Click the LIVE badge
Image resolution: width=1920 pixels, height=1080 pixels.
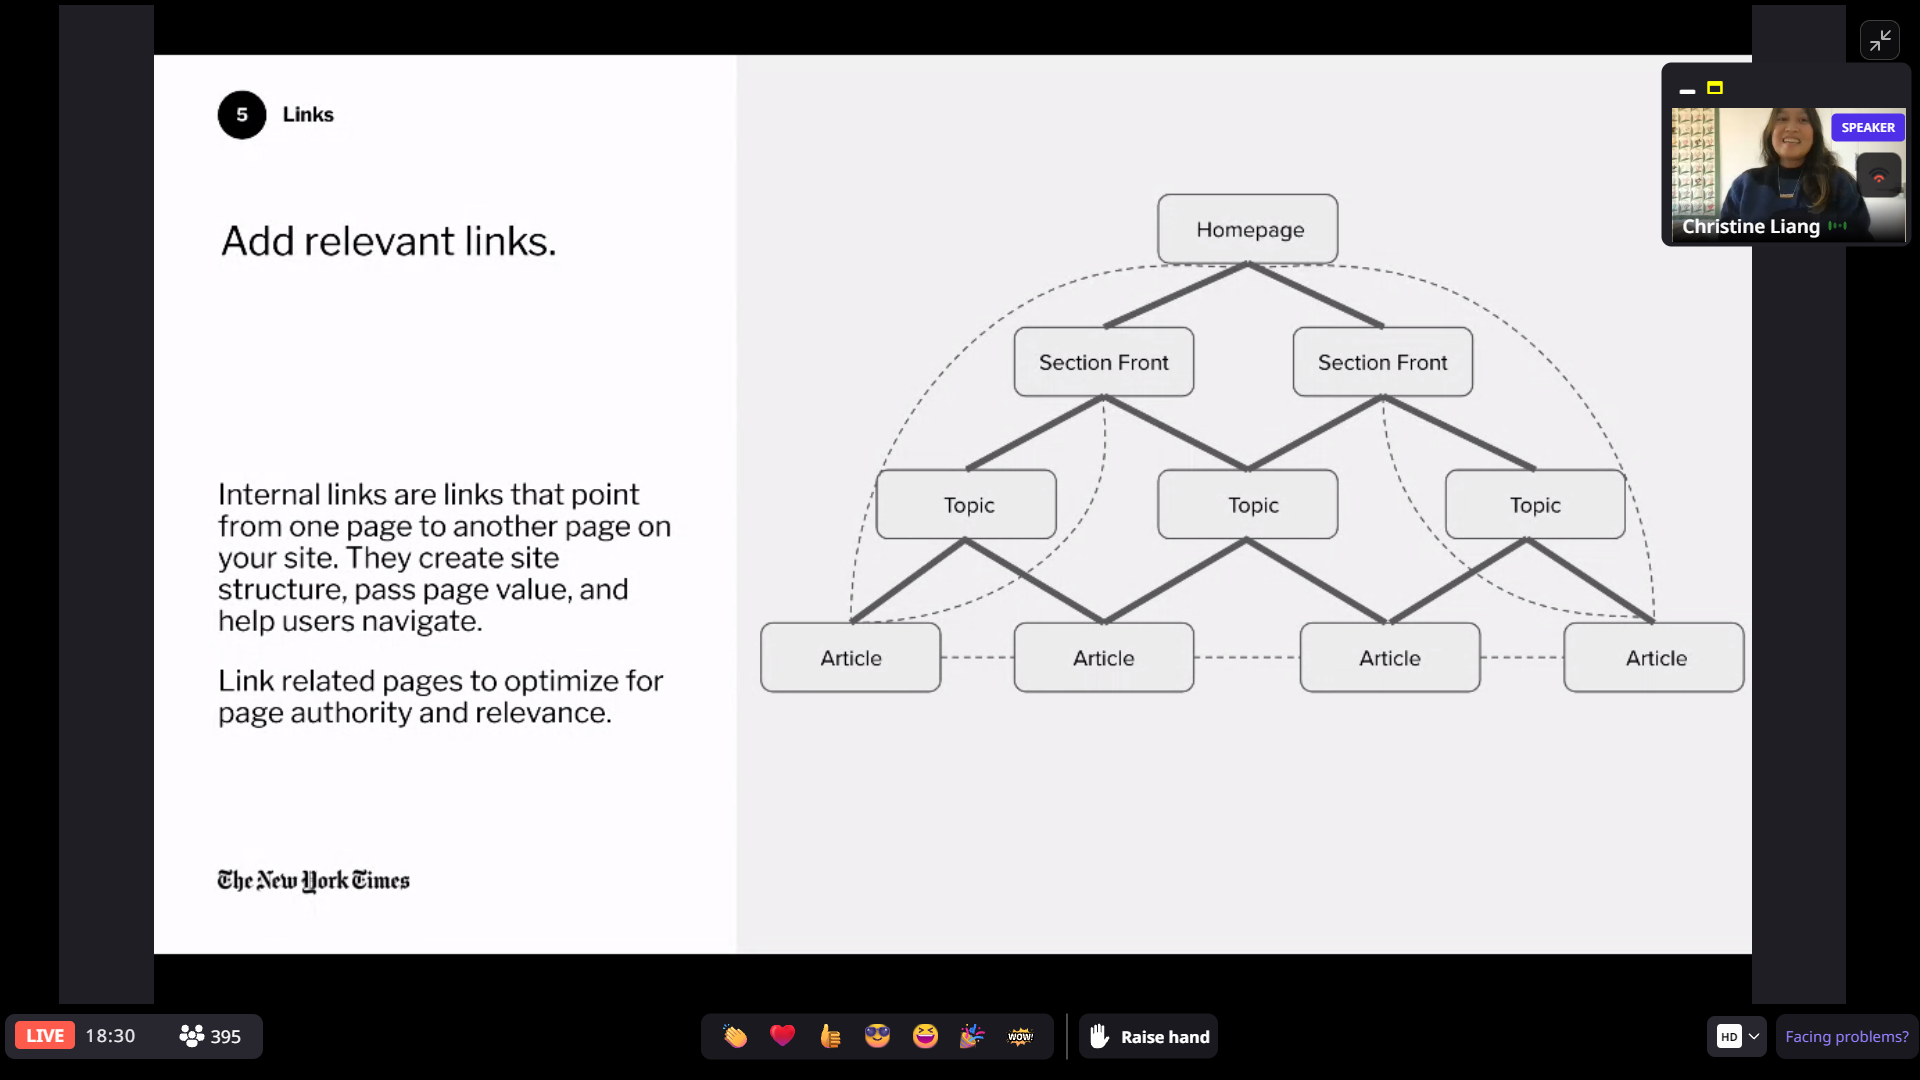click(44, 1036)
